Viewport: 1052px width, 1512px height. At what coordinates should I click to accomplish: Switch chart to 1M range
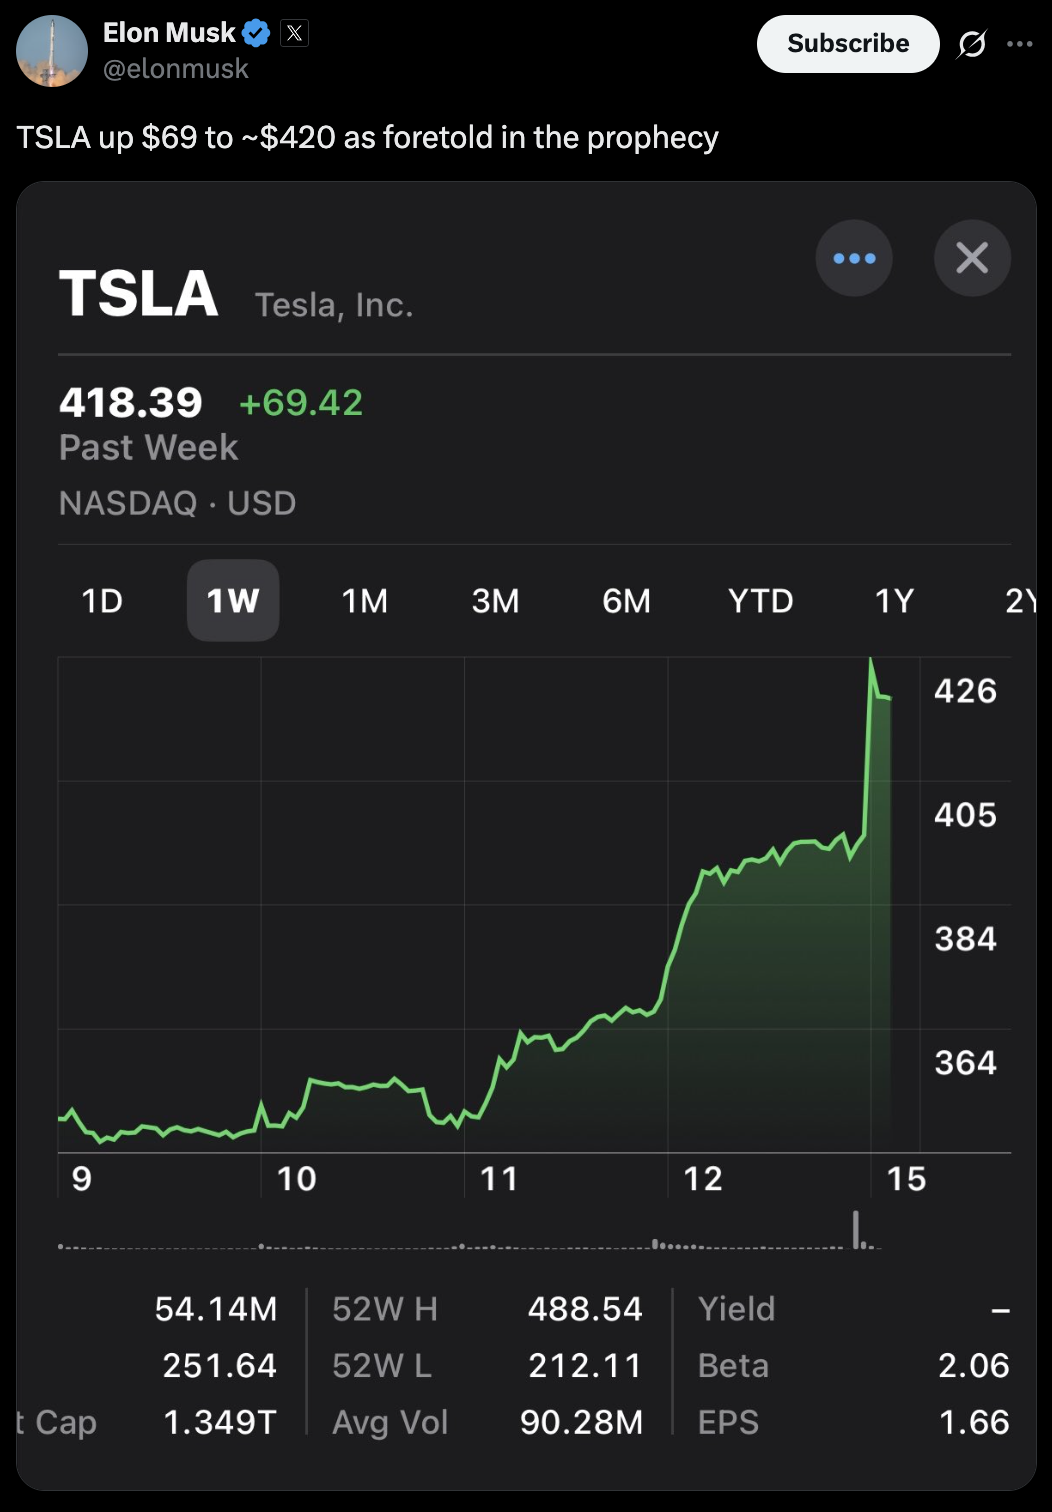[x=364, y=601]
